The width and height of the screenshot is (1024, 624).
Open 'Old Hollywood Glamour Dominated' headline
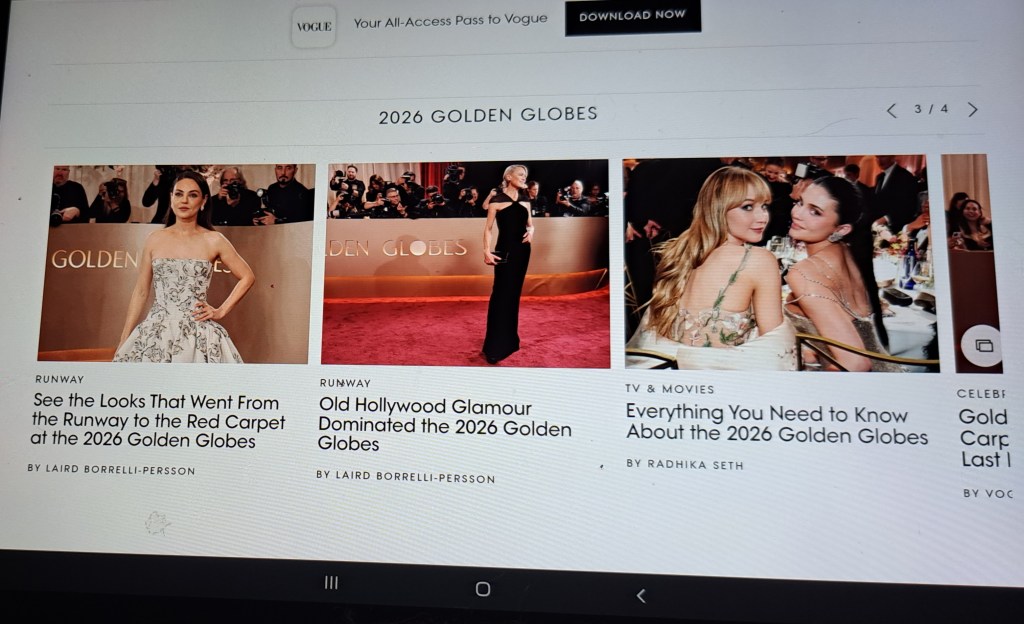(x=445, y=426)
